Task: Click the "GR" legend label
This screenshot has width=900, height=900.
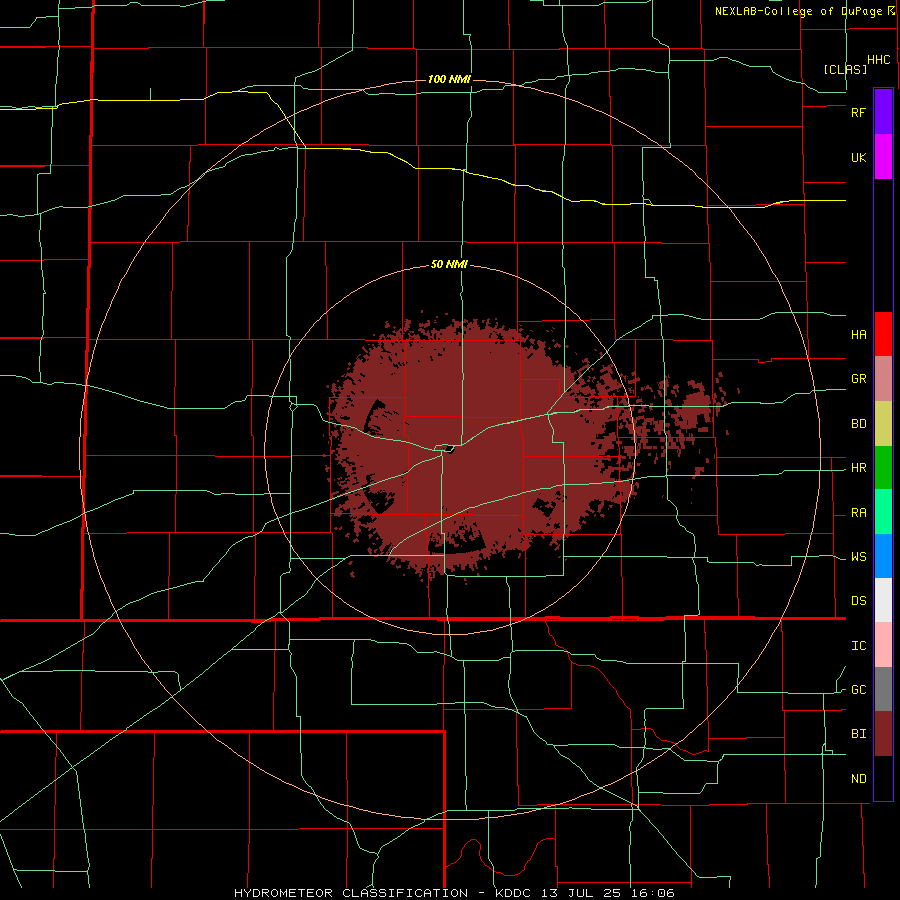Action: 858,379
